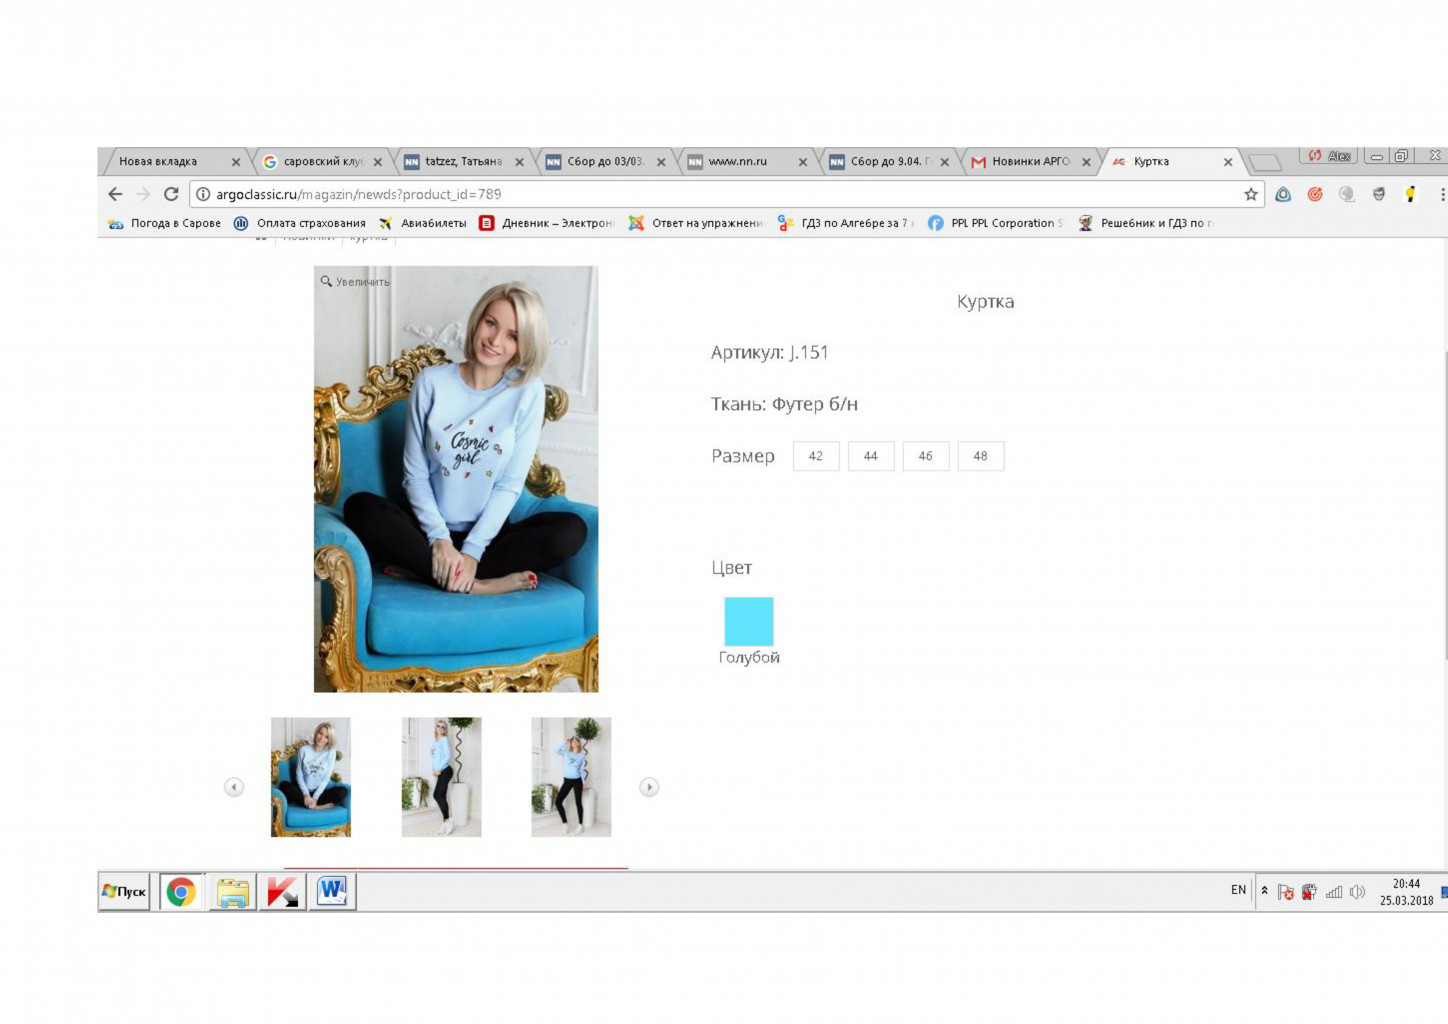Click the Action Center flag tray icon
The image size is (1448, 1024).
click(1286, 892)
